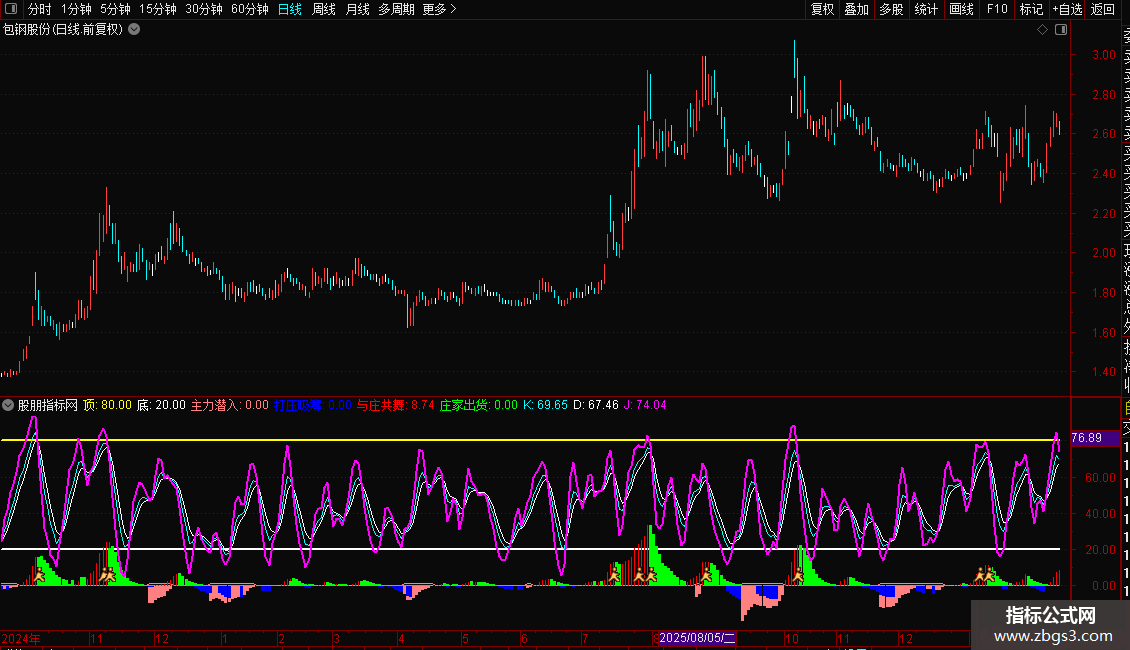Expand the 更多 more periods menu
The height and width of the screenshot is (650, 1130).
pos(440,9)
